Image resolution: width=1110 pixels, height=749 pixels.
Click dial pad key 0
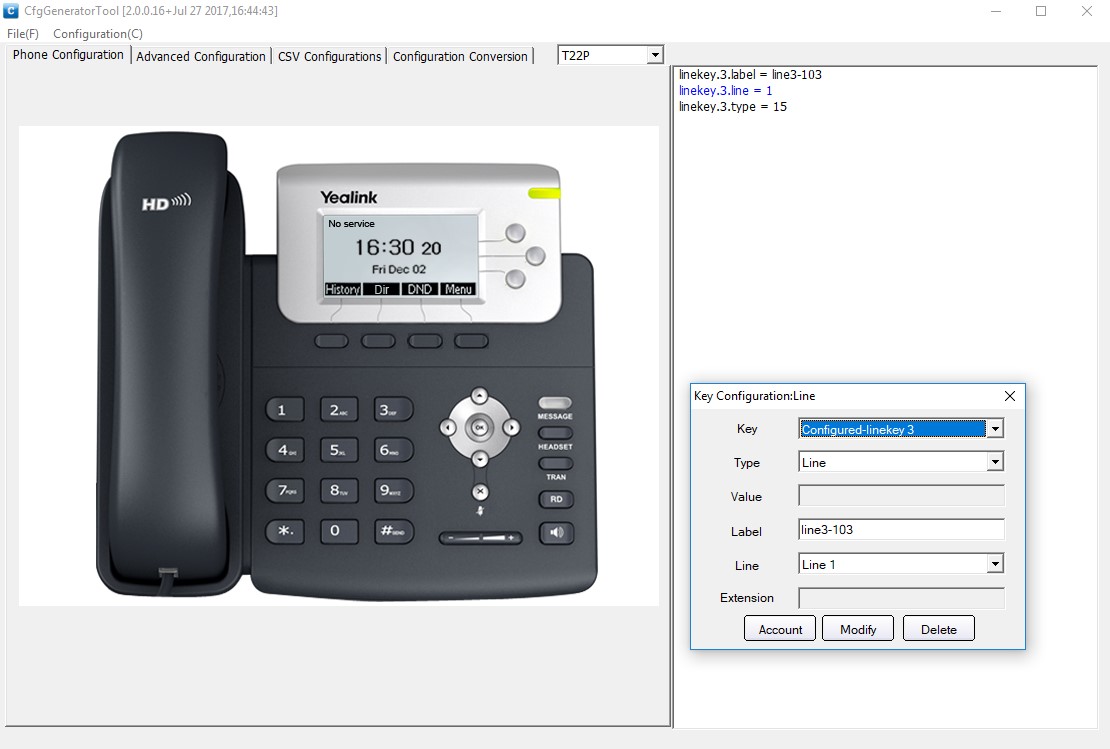pyautogui.click(x=338, y=531)
